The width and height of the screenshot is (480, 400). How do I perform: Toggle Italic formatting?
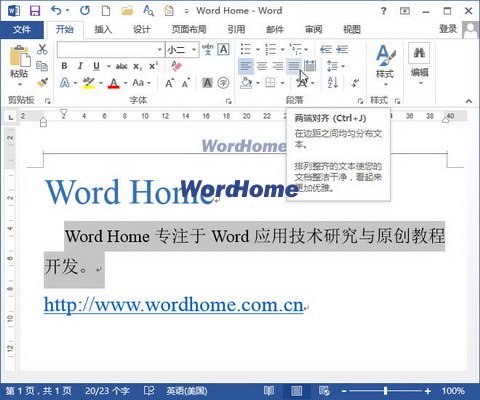pos(80,66)
